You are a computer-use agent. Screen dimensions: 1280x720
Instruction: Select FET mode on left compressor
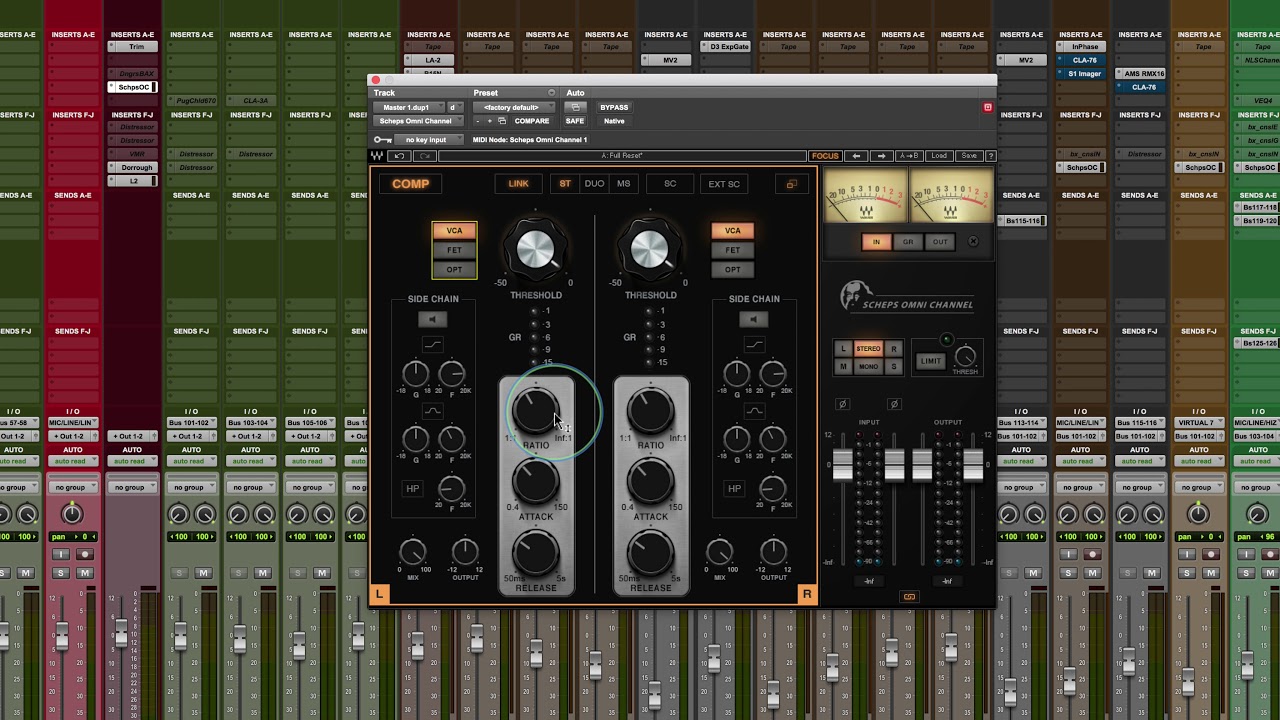tap(454, 250)
